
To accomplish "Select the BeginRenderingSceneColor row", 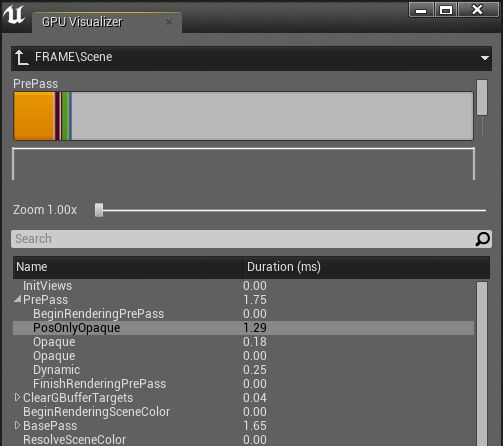I will pyautogui.click(x=243, y=412).
